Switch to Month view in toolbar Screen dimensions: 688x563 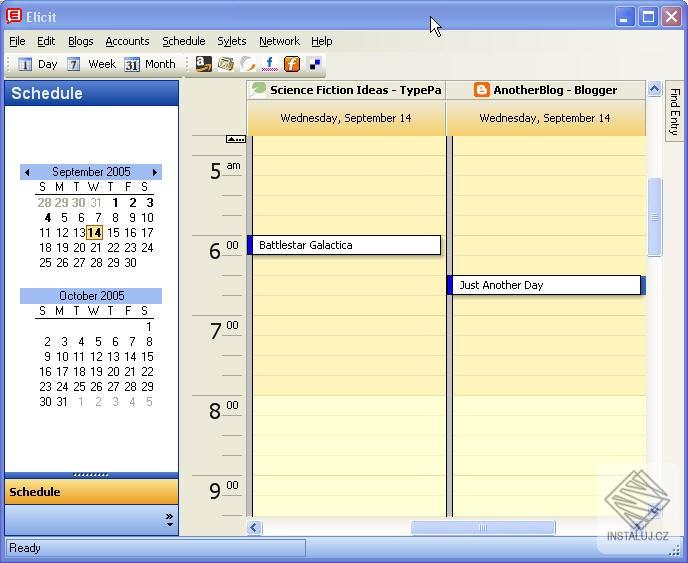click(x=150, y=65)
